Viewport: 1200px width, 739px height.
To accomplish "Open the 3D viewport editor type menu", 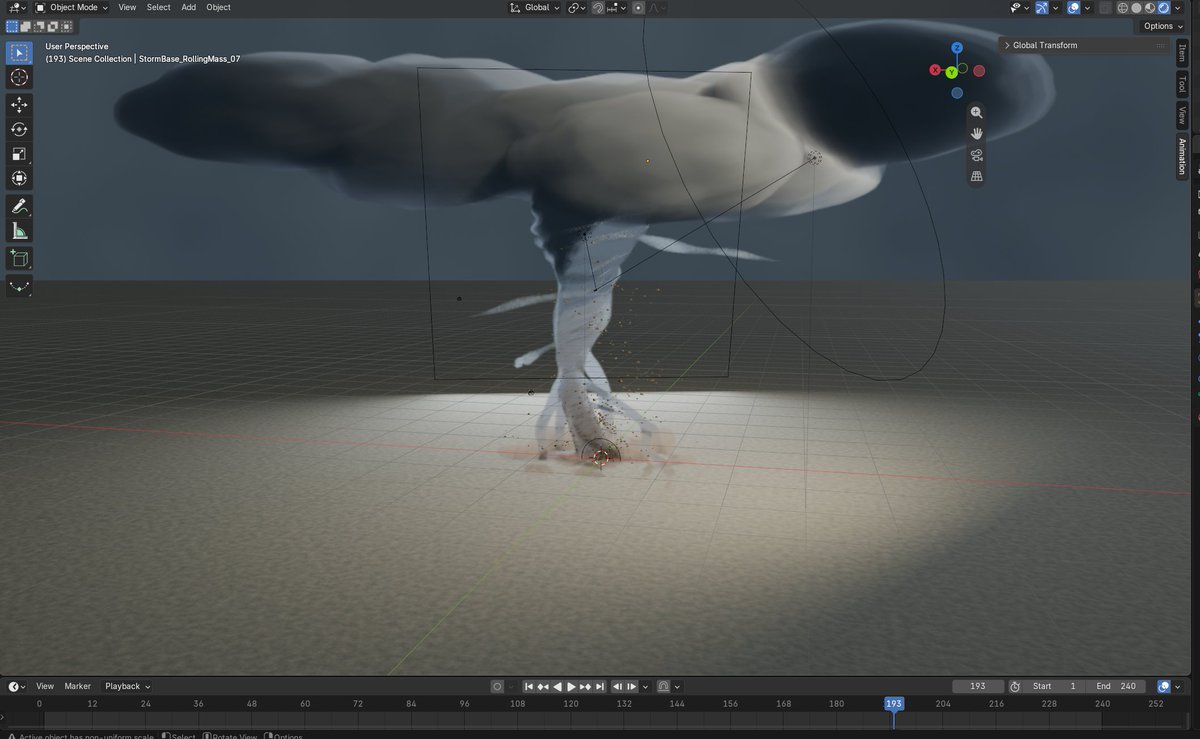I will (x=17, y=7).
